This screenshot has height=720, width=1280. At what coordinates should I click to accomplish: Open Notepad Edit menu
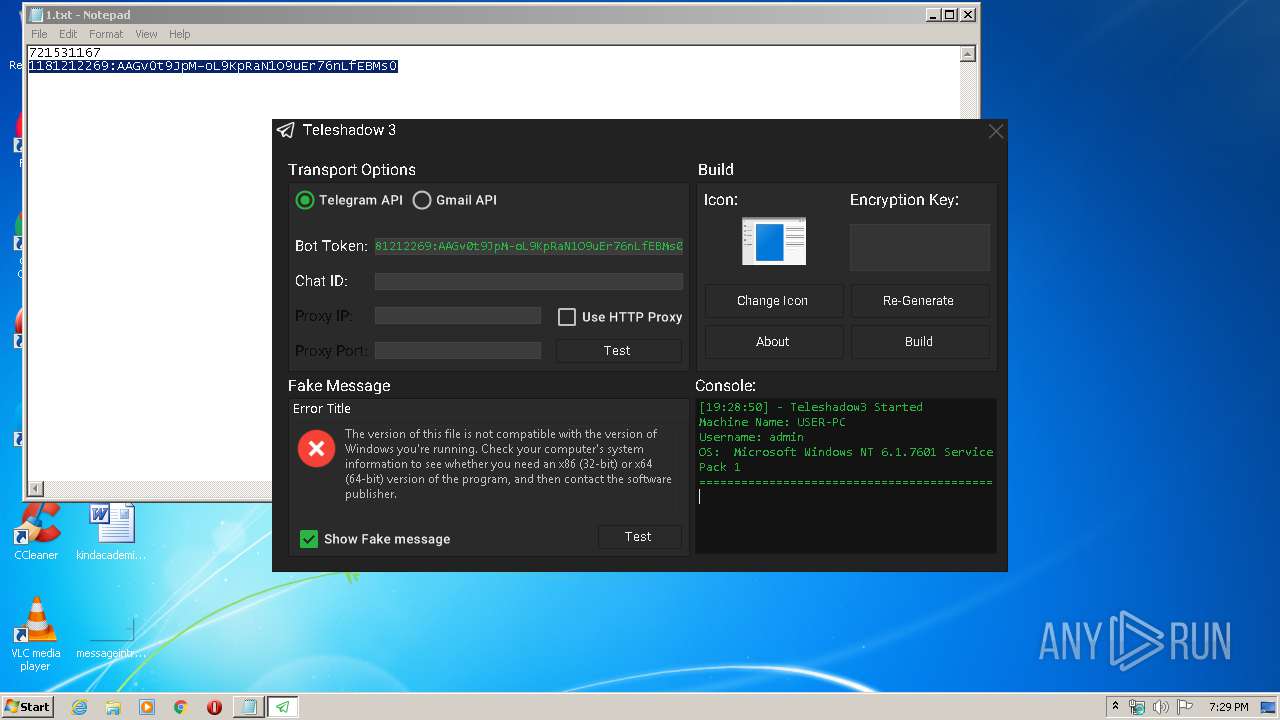[68, 34]
